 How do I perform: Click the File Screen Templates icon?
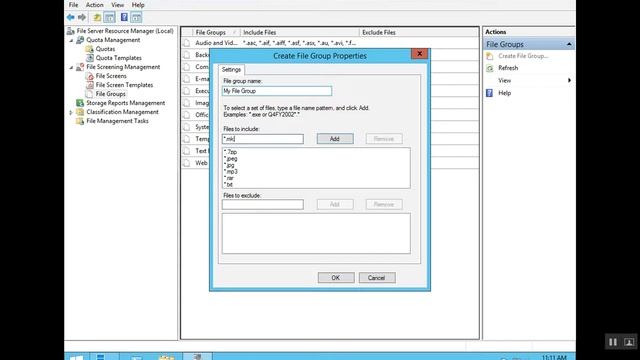89,85
